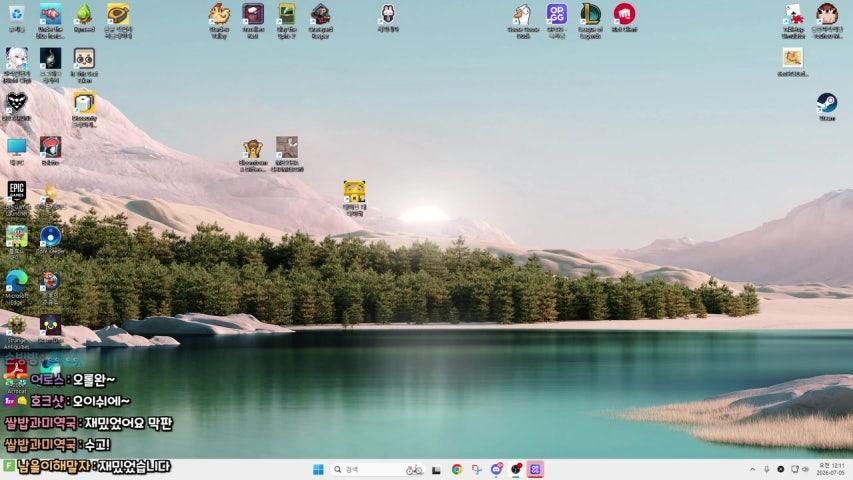The height and width of the screenshot is (480, 853).
Task: Open the taskbar clock and date
Action: (832, 469)
